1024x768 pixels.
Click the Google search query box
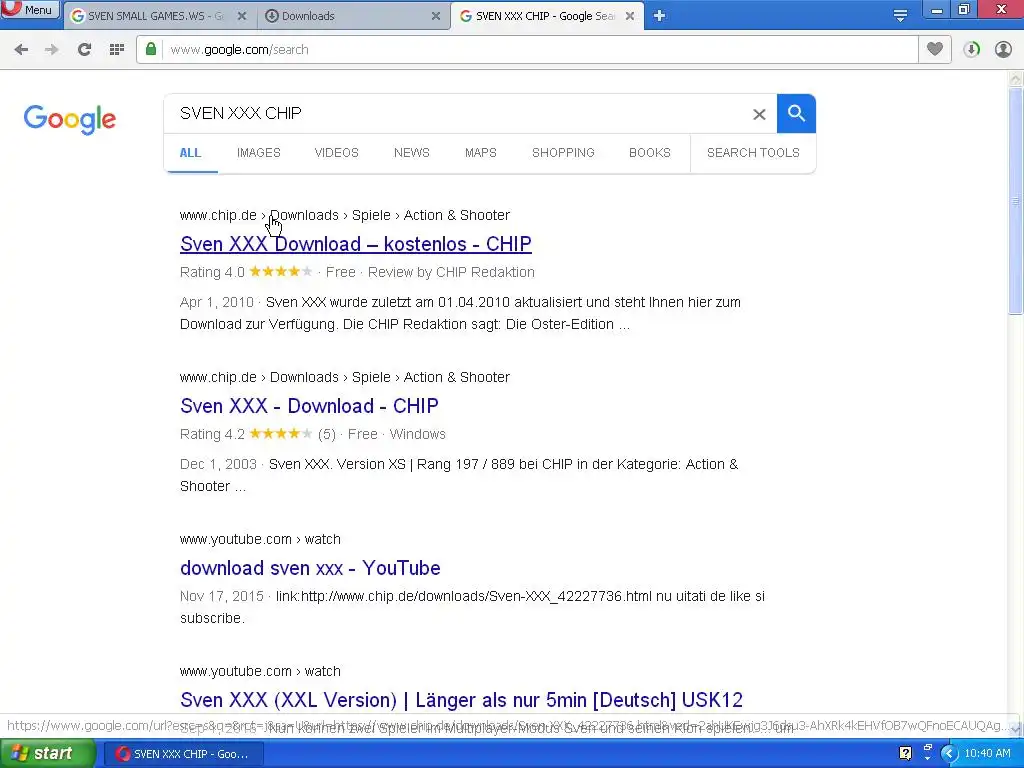[x=457, y=114]
